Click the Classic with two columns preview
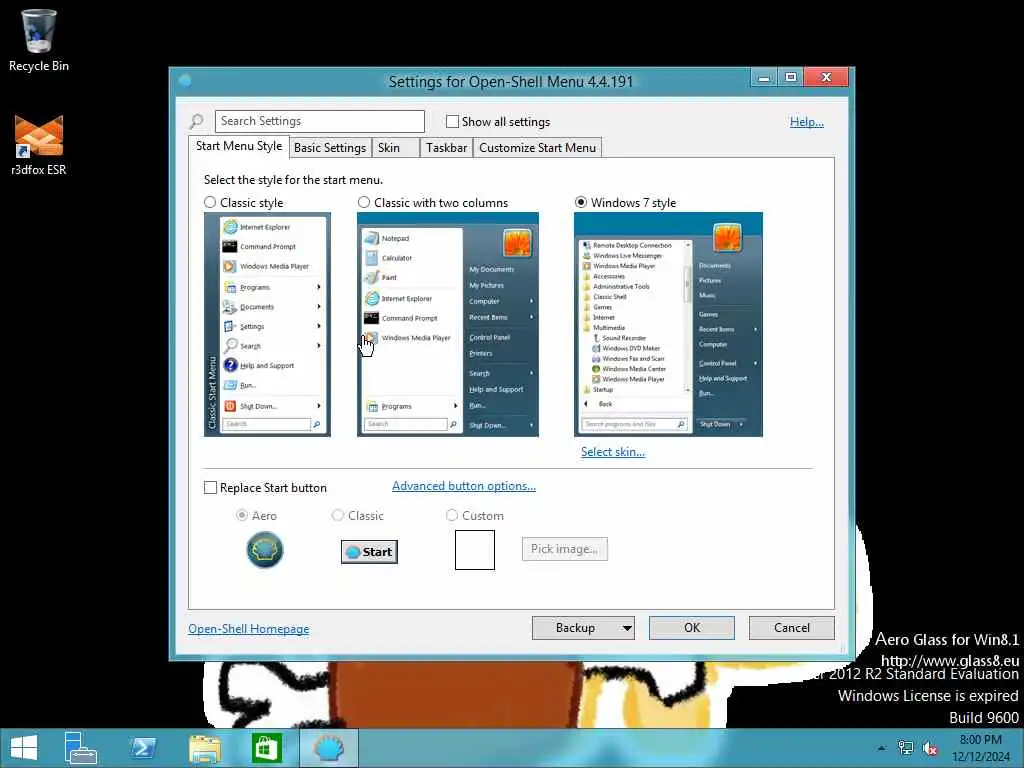 (448, 325)
